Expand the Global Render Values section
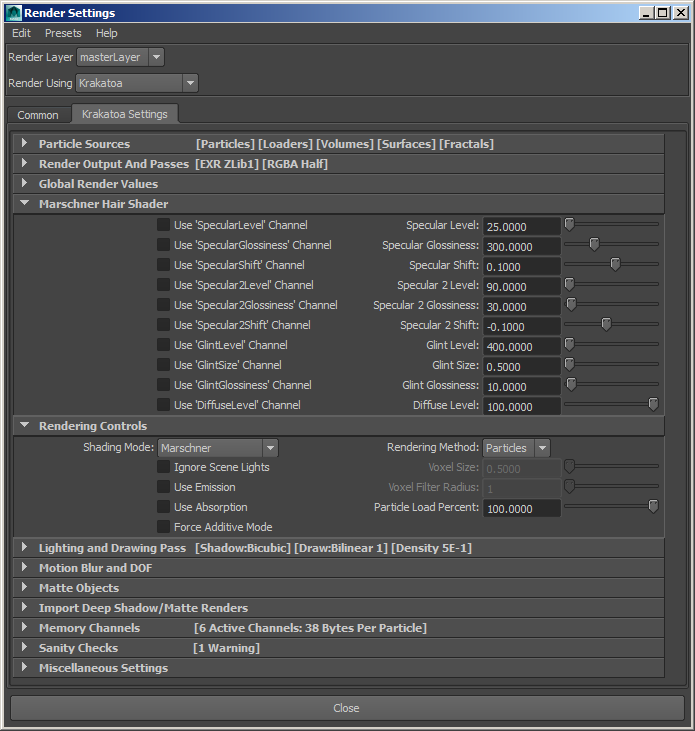Viewport: 695px width, 731px height. click(25, 184)
